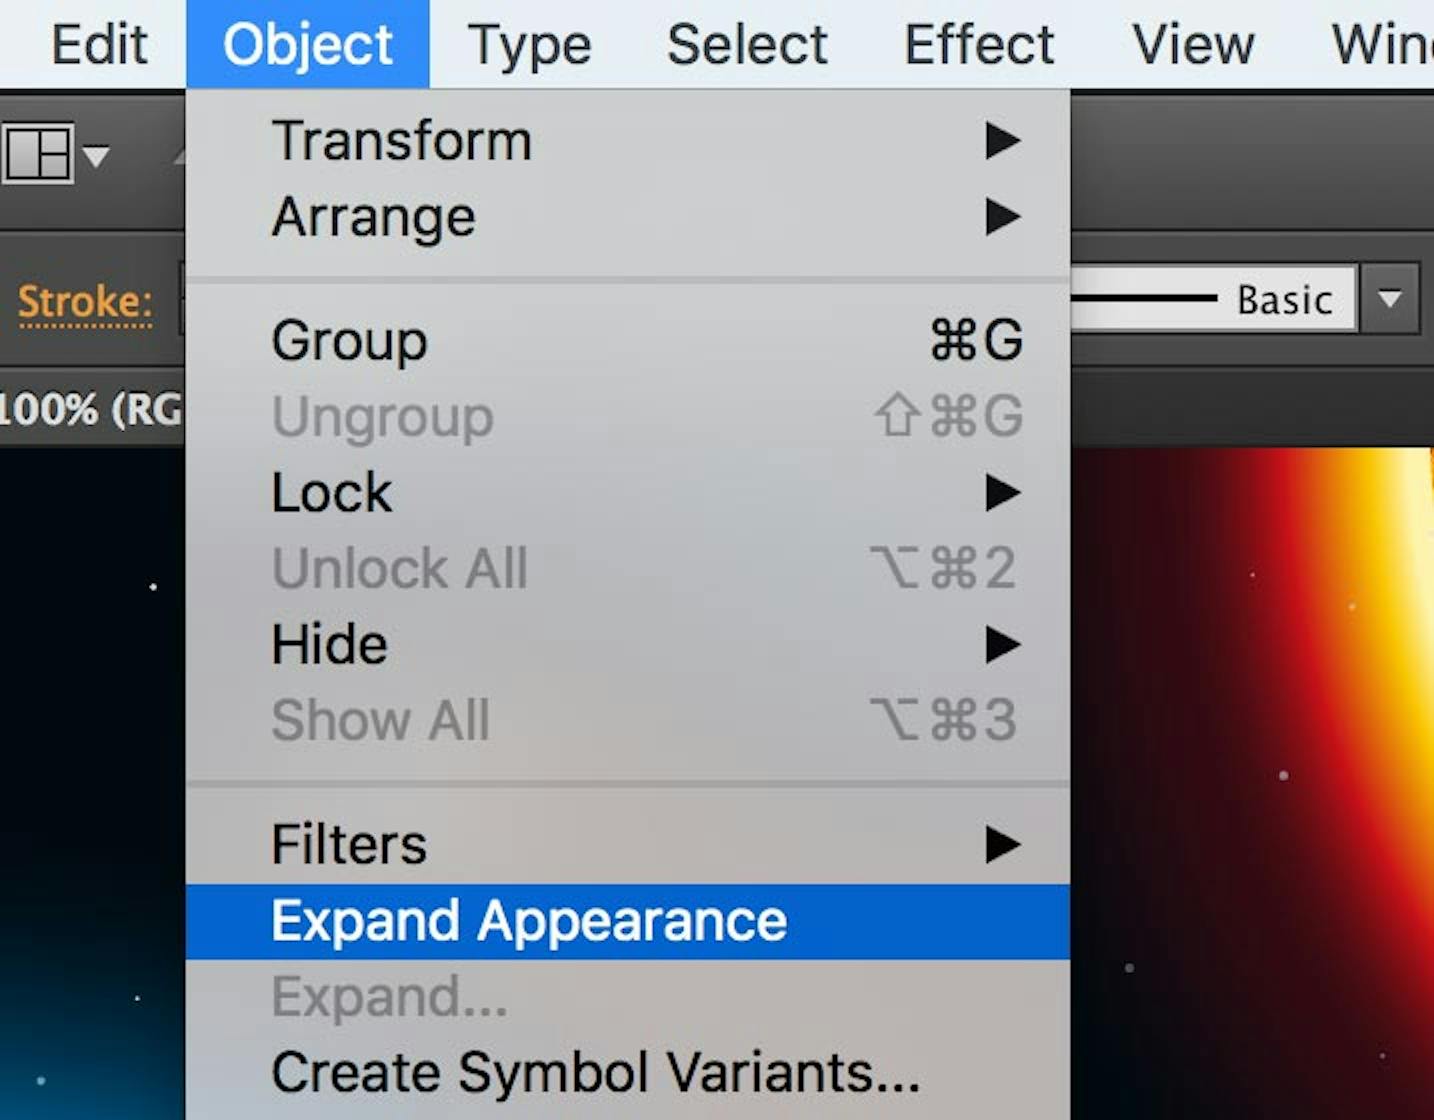Screen dimensions: 1434x1120
Task: Open the Window menu
Action: coord(1390,43)
